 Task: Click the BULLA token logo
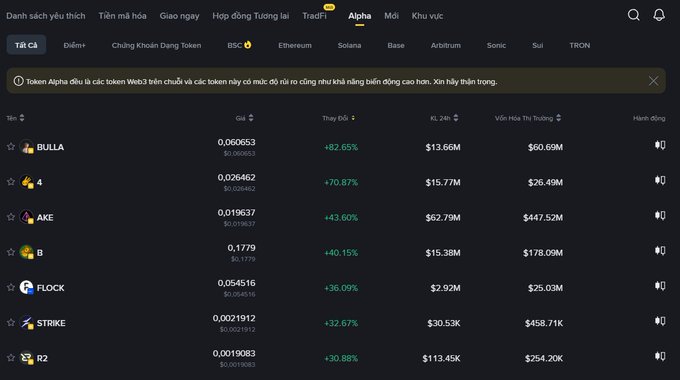[26, 147]
